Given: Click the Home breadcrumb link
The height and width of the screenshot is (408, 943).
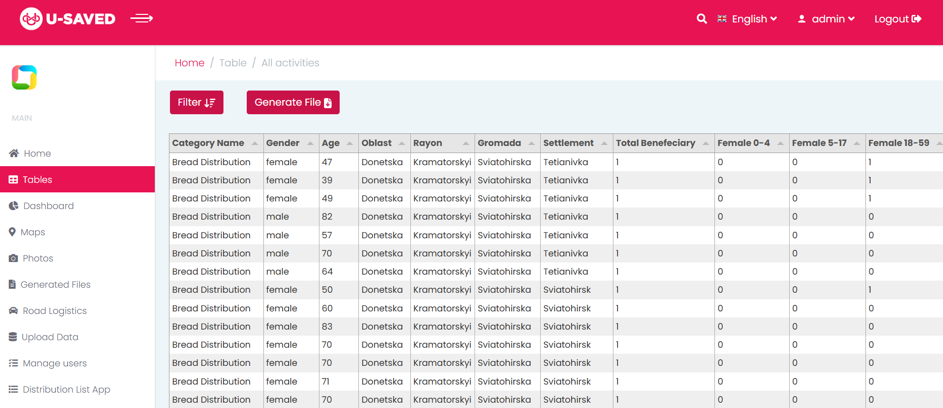Looking at the screenshot, I should [189, 63].
